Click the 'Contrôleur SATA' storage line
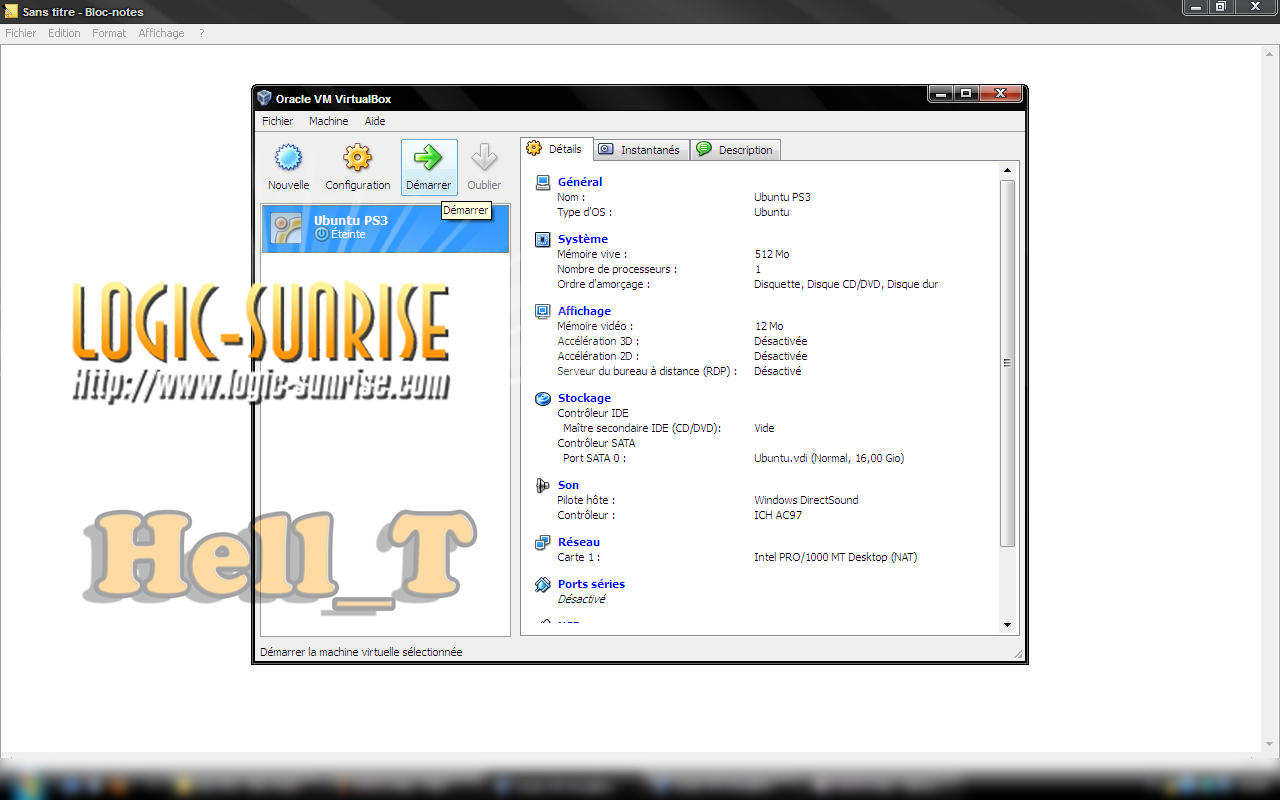Image resolution: width=1280 pixels, height=800 pixels. 596,443
